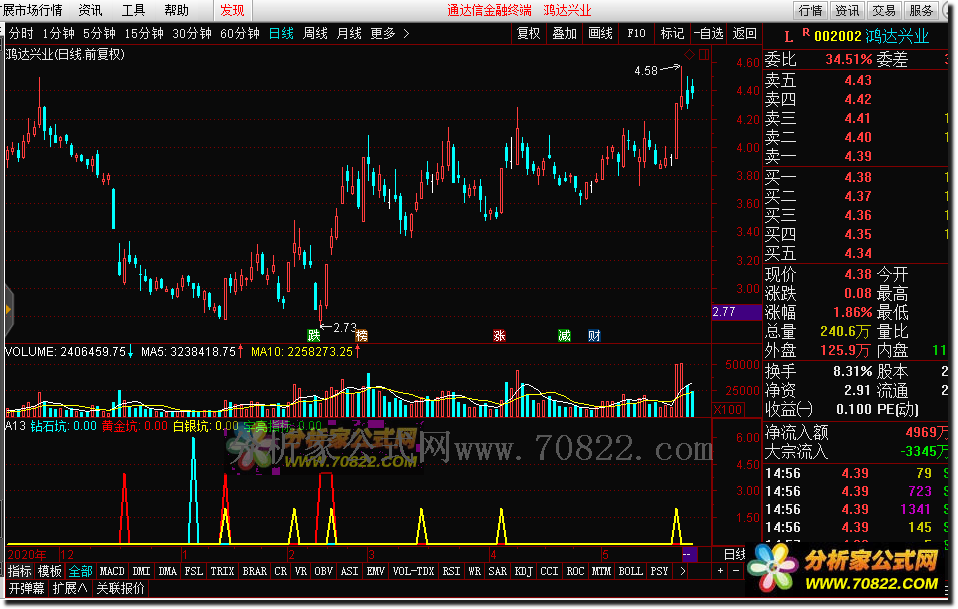Image resolution: width=958 pixels, height=609 pixels.
Task: Click the 关联报价 button
Action: [x=120, y=588]
